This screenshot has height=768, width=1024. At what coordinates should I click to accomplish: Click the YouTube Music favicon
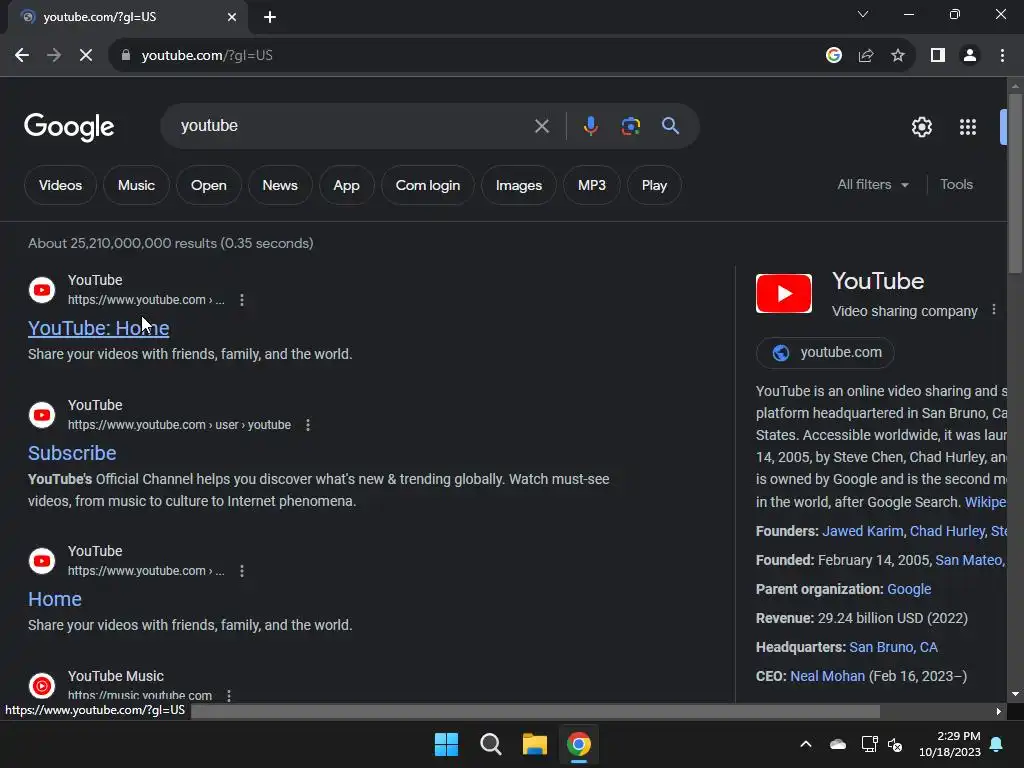[42, 686]
